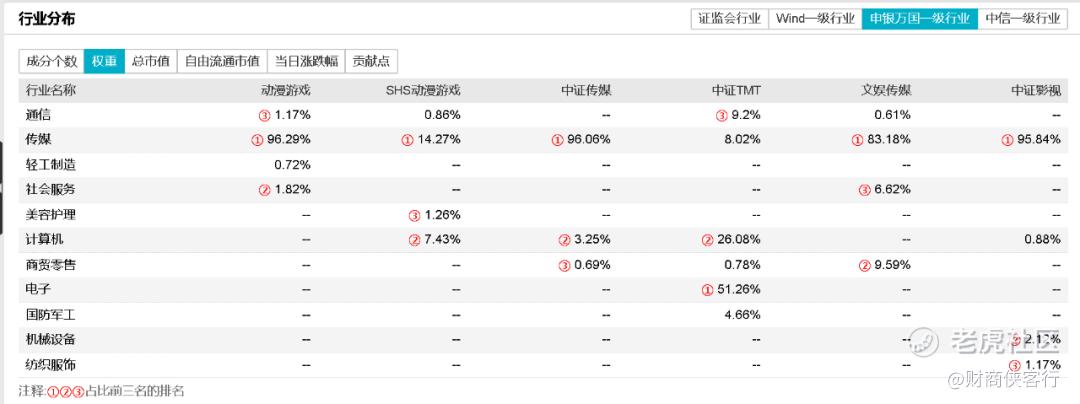1080x404 pixels.
Task: Switch to 当日涨跌幅 tab
Action: [x=305, y=61]
